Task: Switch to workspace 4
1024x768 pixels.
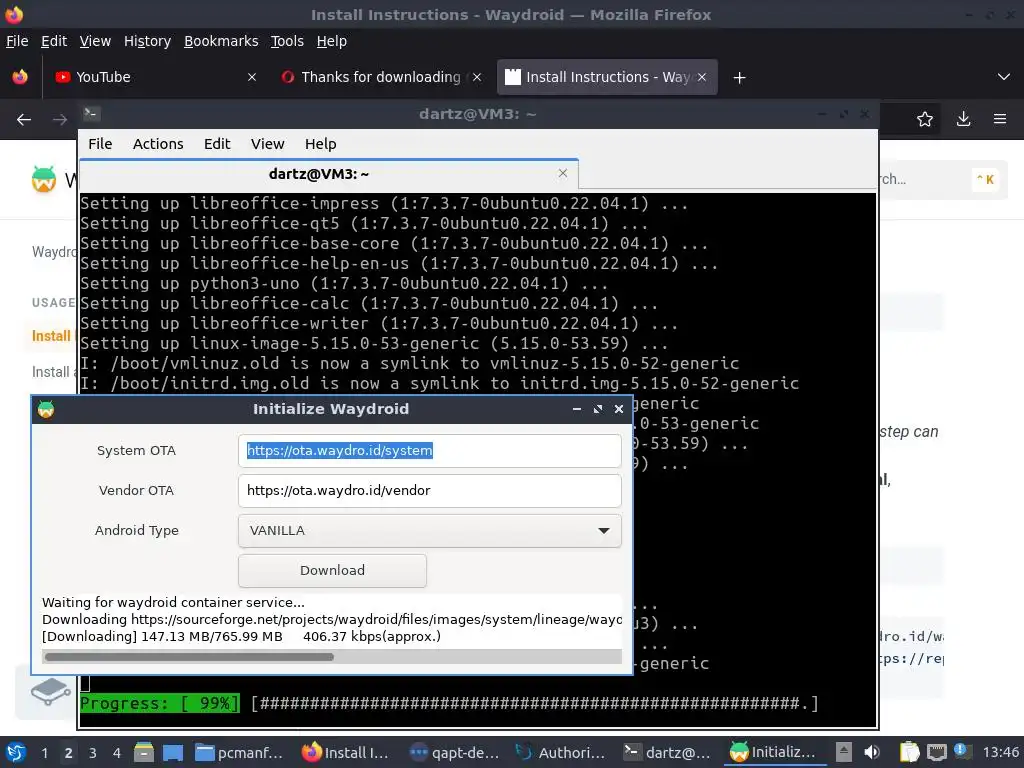Action: (x=117, y=753)
